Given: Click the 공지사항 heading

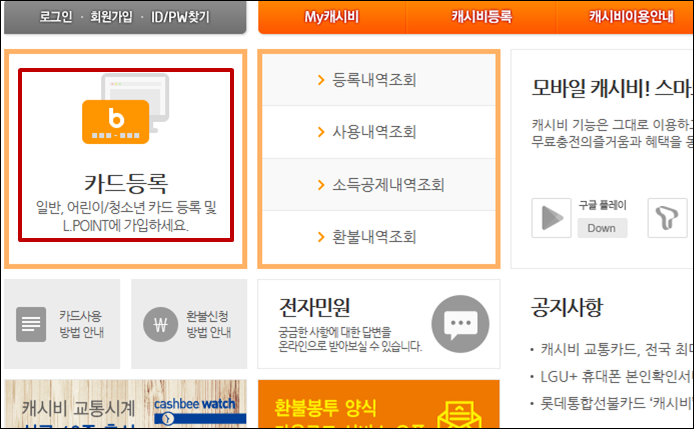Looking at the screenshot, I should click(x=567, y=307).
